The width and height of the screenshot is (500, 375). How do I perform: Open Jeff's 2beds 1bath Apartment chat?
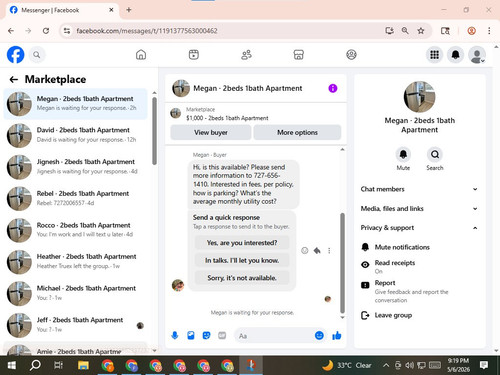pos(75,325)
